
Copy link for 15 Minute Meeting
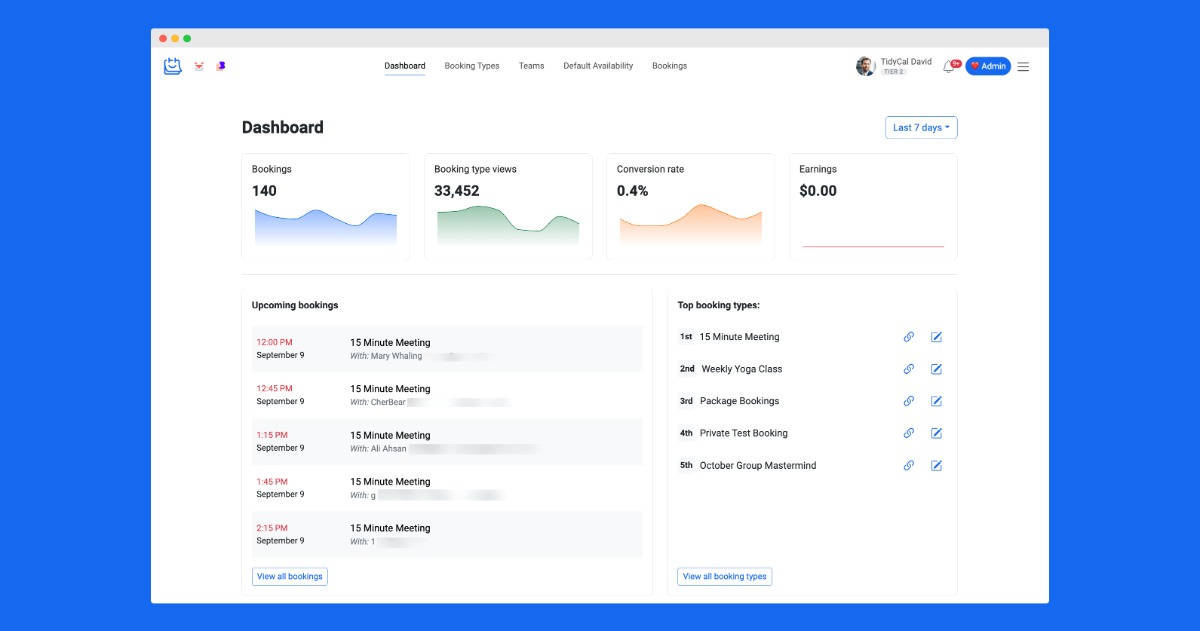909,337
